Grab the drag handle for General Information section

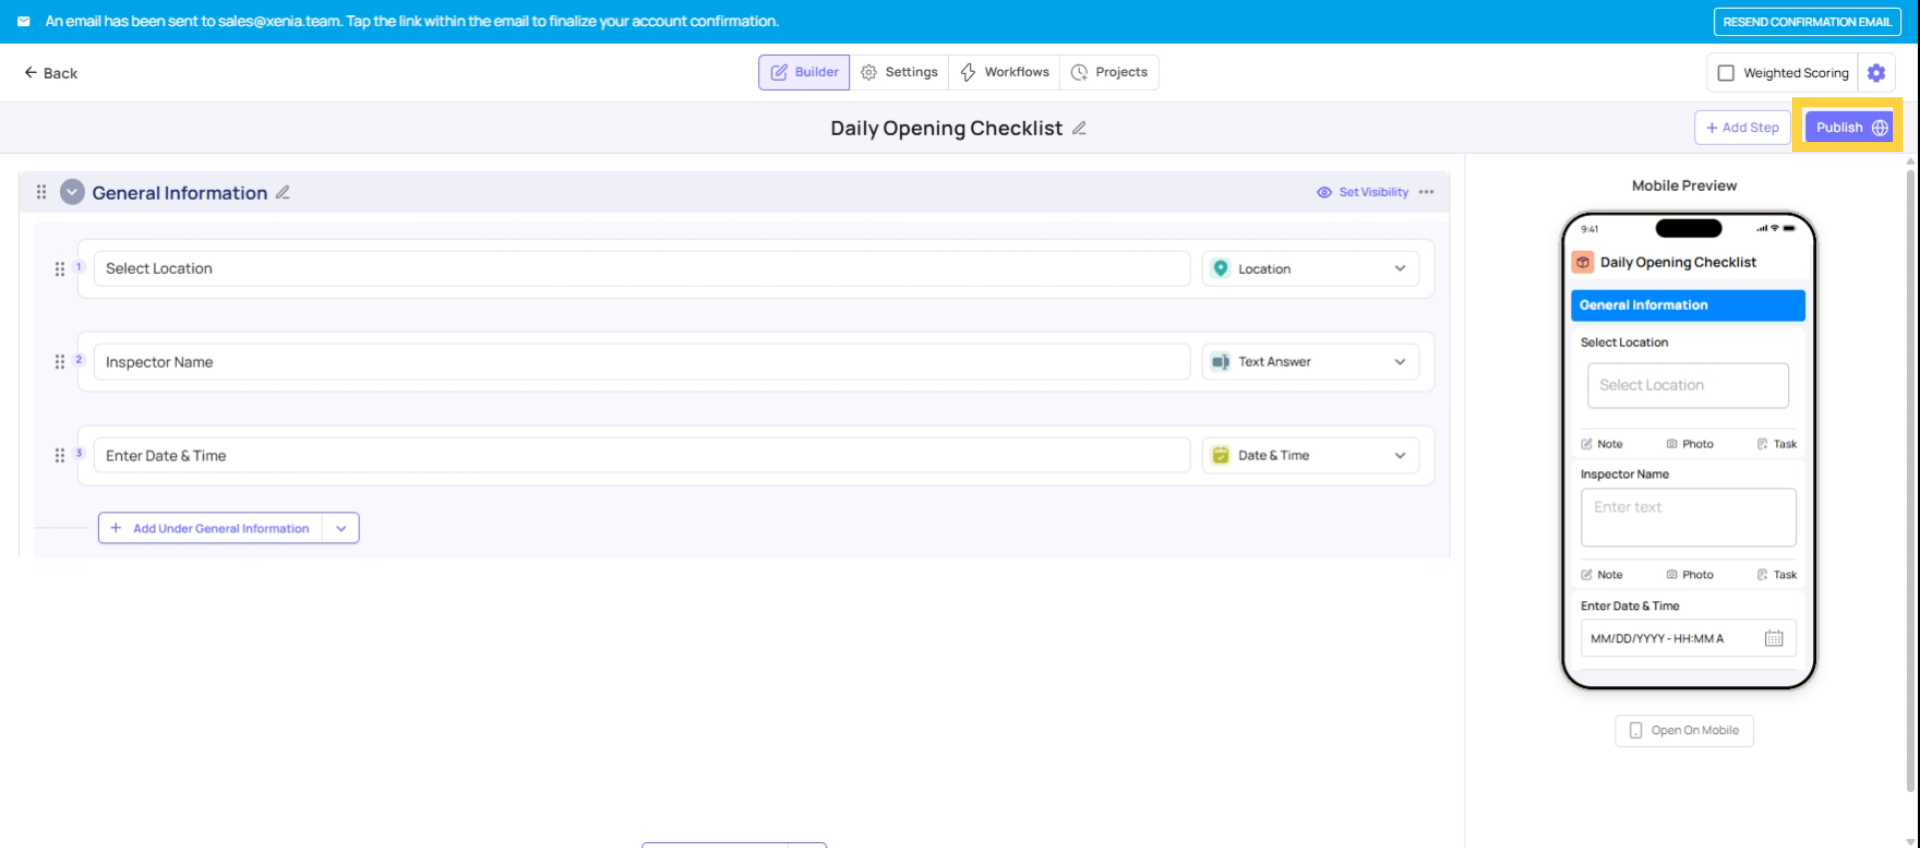41,192
